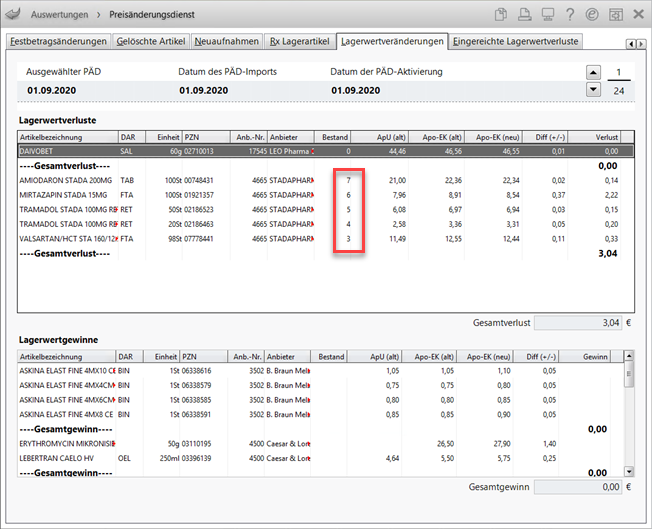Click the calculator window icon in header
The width and height of the screenshot is (652, 529).
(x=615, y=15)
